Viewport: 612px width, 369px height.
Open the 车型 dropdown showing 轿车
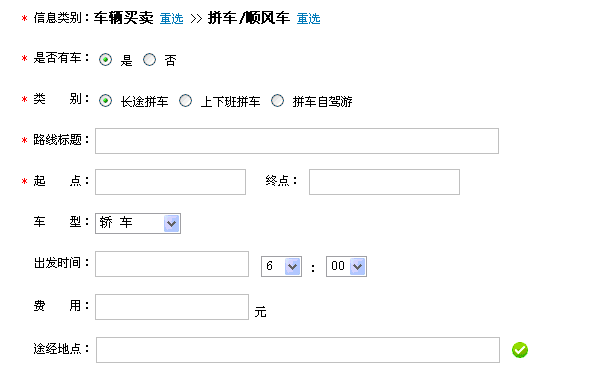(x=138, y=223)
